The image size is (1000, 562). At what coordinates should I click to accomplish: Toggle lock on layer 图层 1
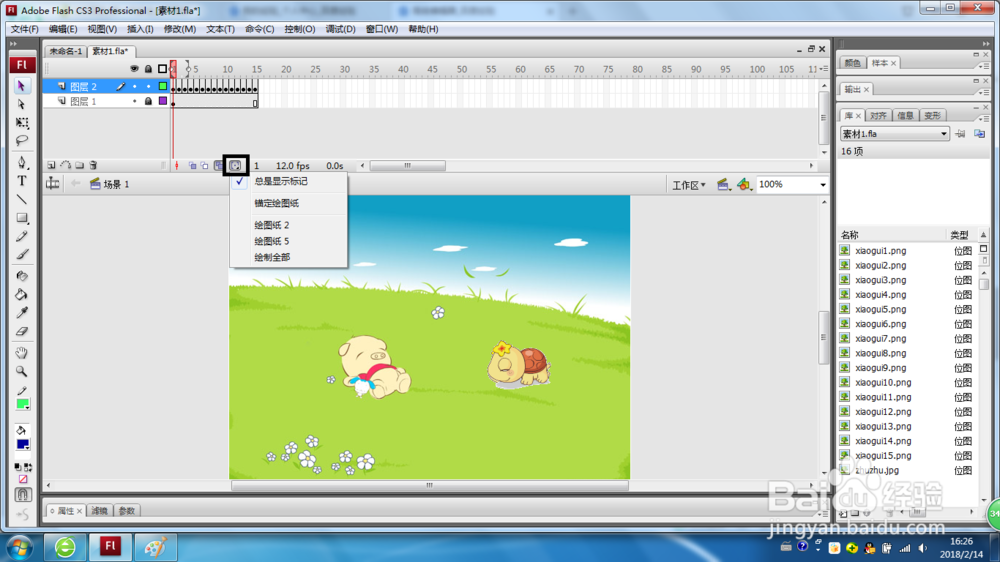148,101
